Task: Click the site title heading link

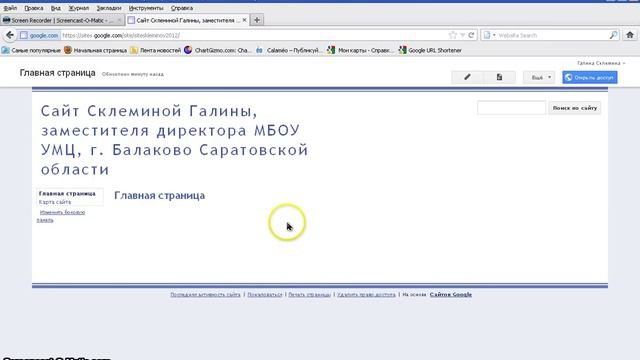Action: (174, 140)
